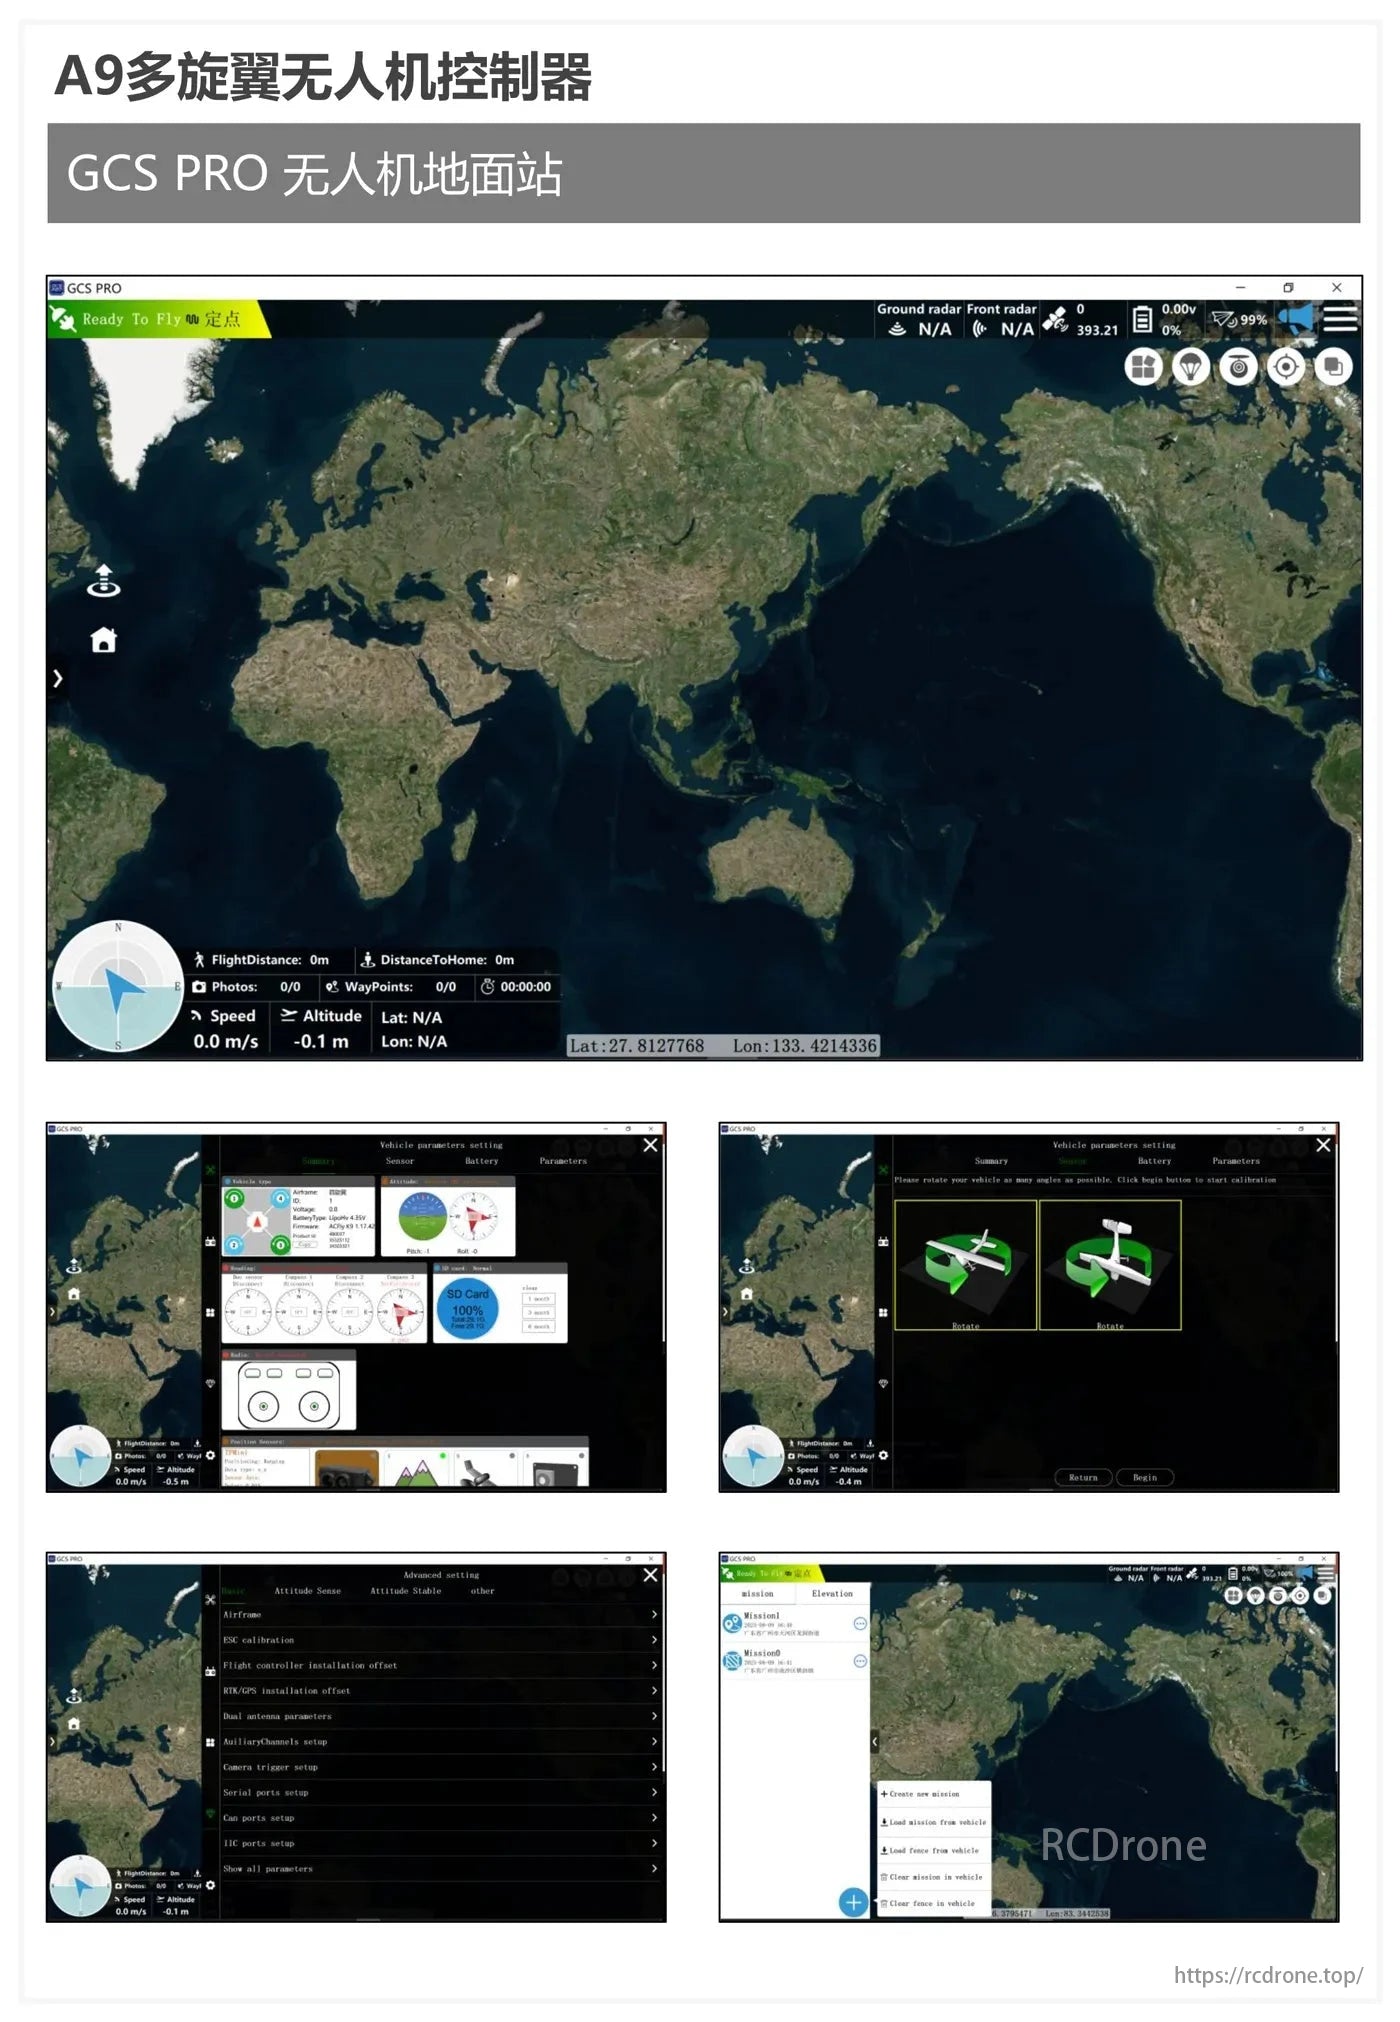Click the blue round plus button in mission panel
The width and height of the screenshot is (1400, 2022).
[853, 1902]
